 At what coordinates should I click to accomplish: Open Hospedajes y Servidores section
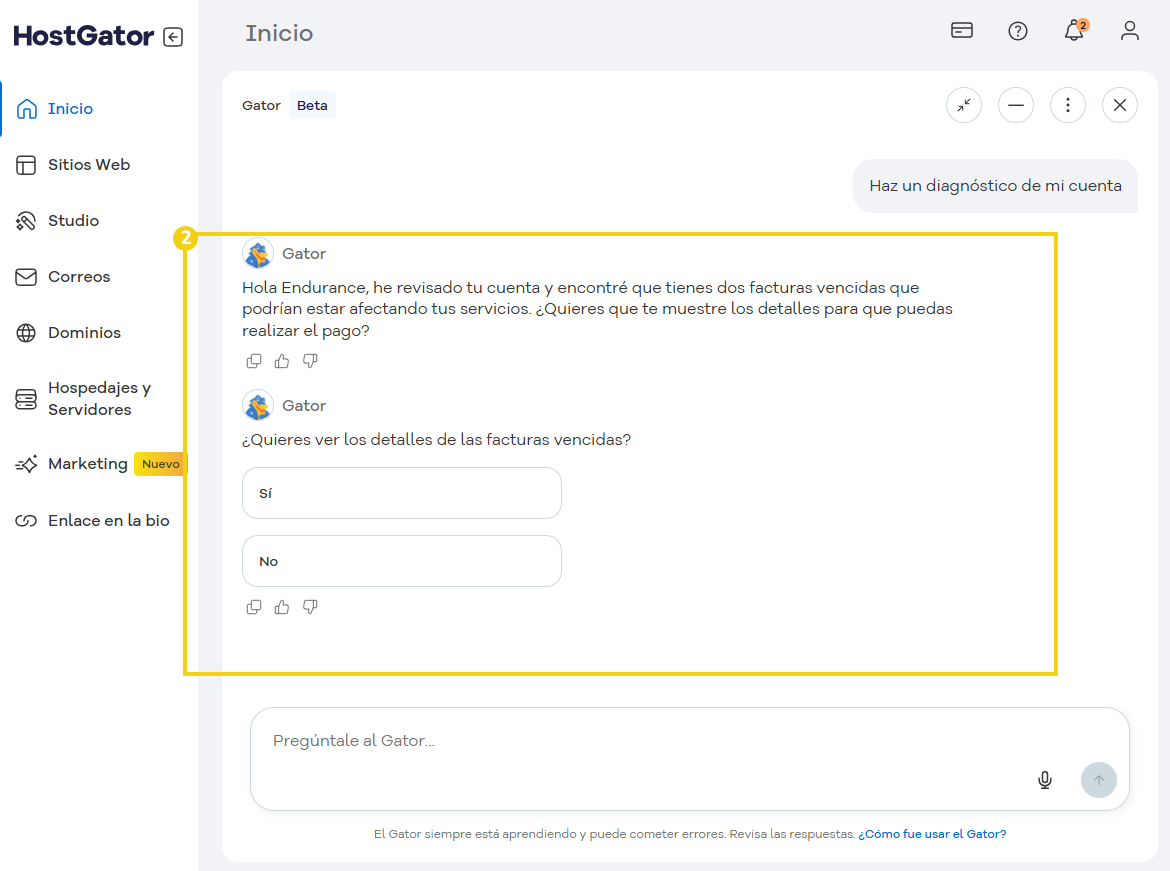[99, 399]
